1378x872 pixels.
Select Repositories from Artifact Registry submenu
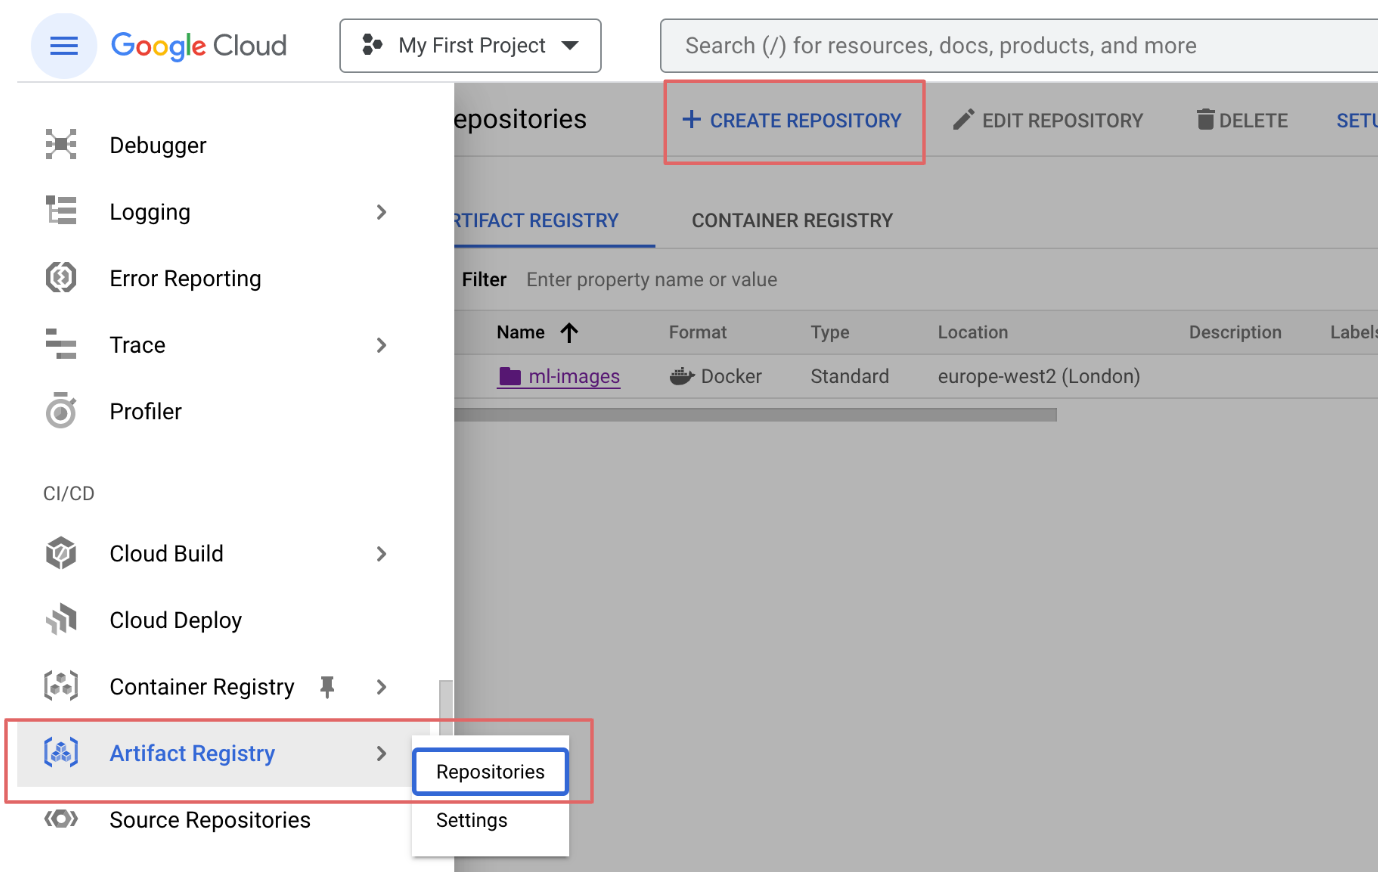(490, 772)
